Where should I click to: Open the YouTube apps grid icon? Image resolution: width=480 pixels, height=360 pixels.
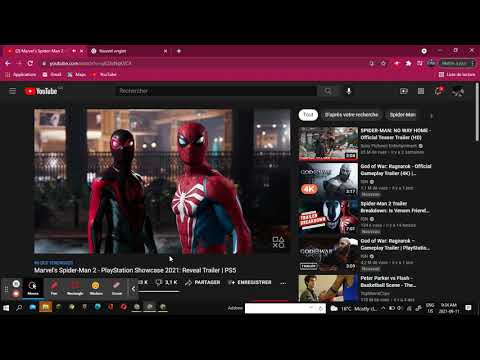421,91
